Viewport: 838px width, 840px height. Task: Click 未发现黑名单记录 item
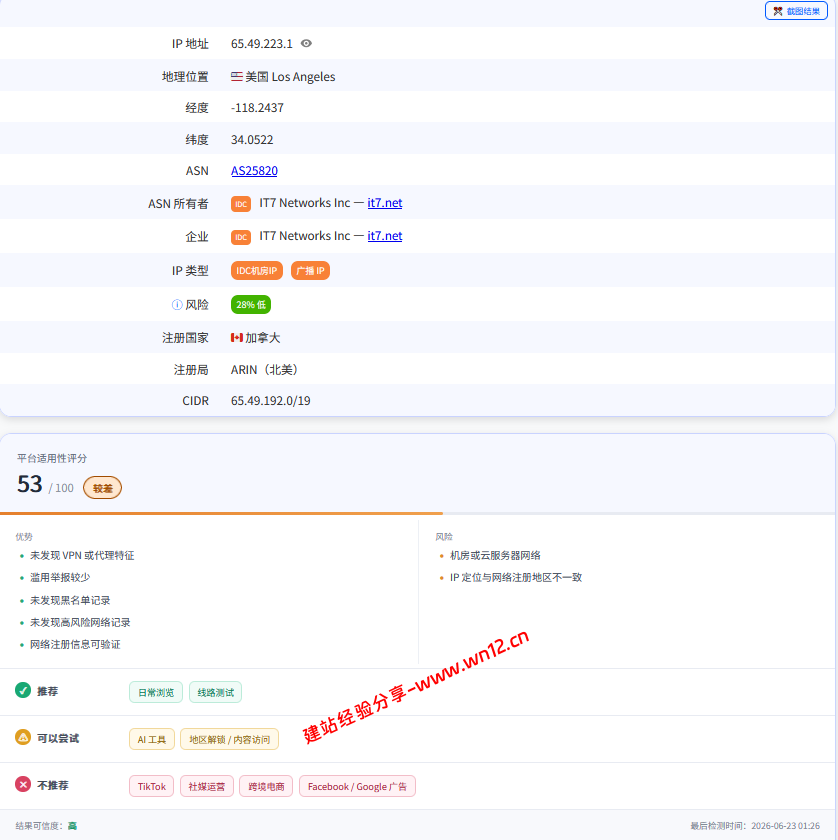(70, 600)
